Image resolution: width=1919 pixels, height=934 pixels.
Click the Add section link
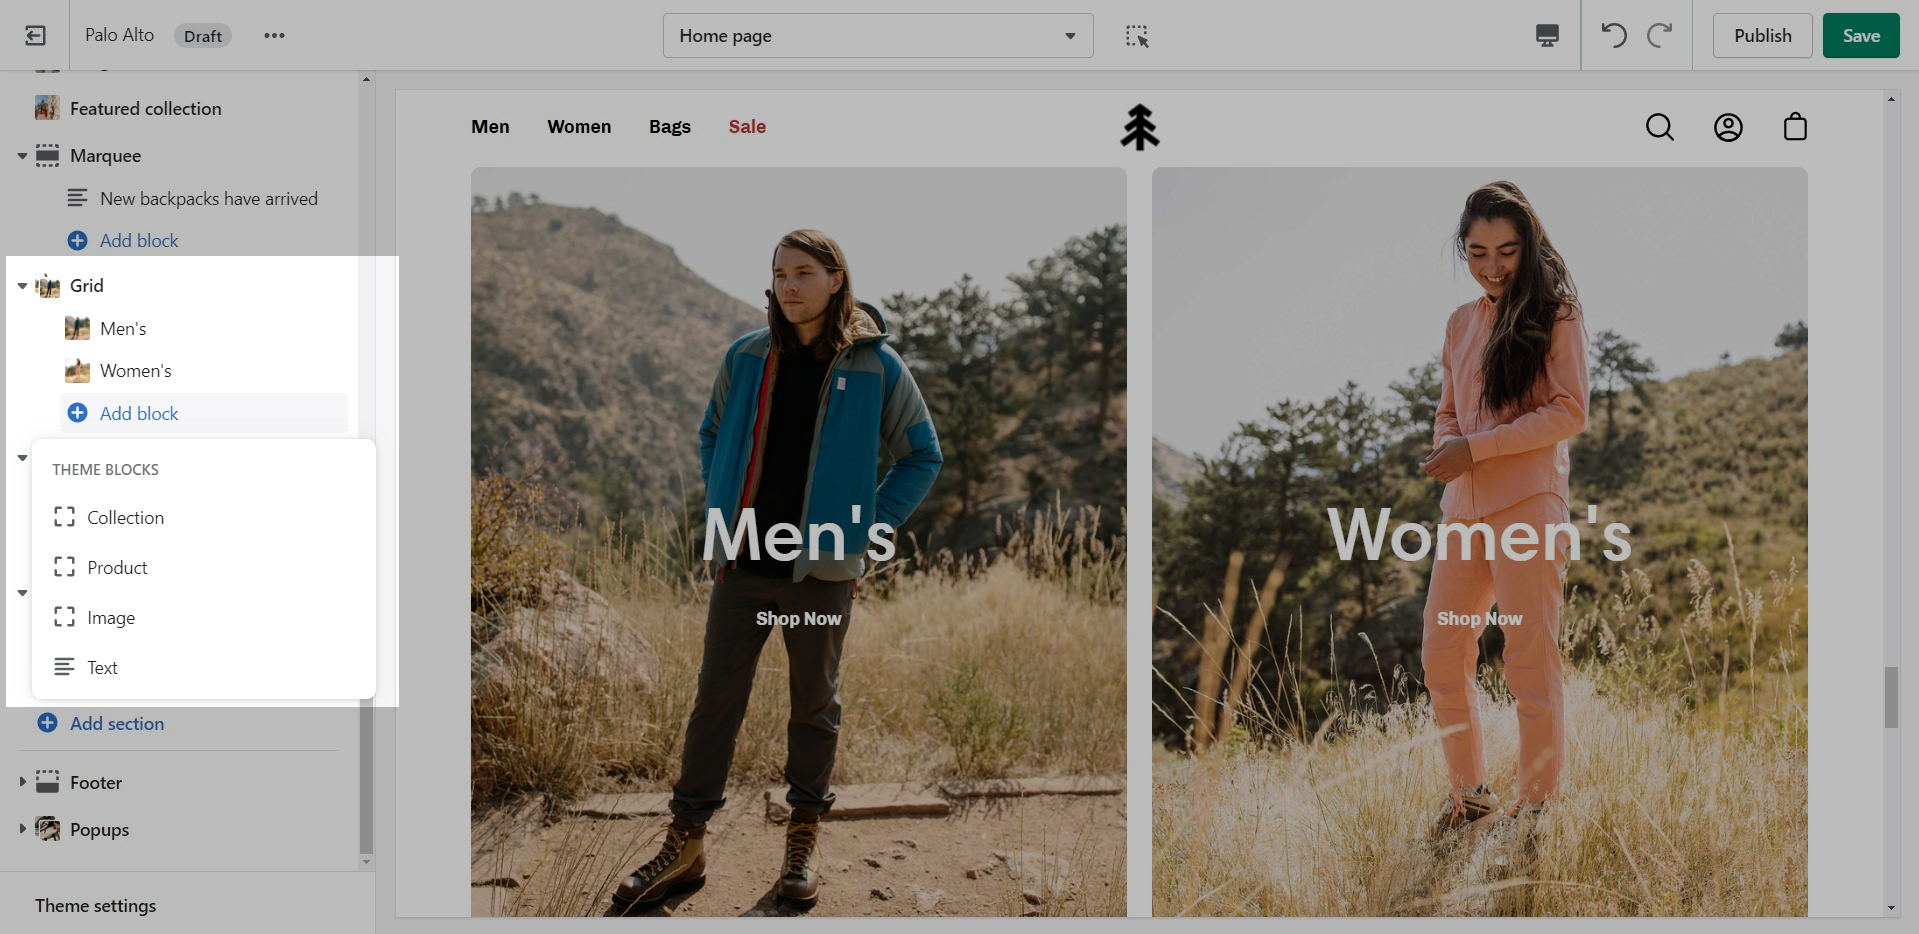(x=116, y=723)
